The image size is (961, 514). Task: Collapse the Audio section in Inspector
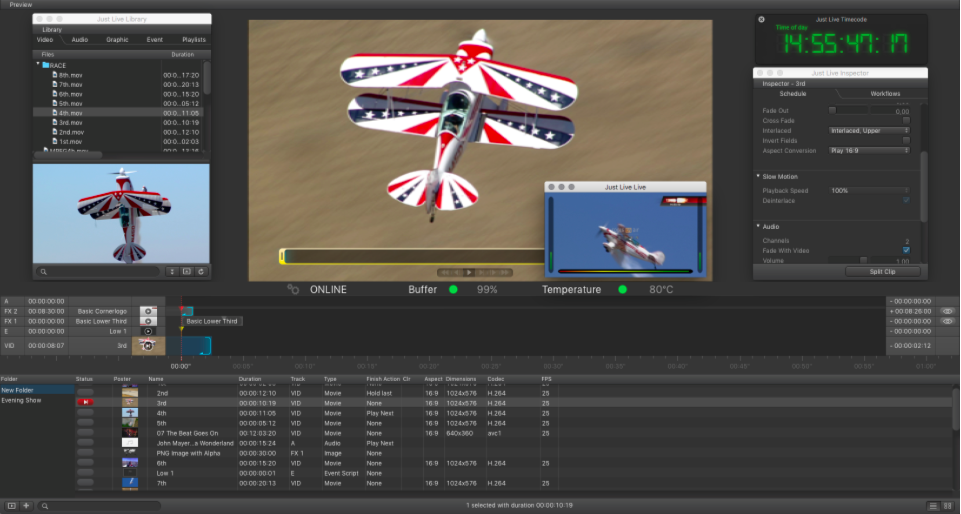click(x=758, y=227)
